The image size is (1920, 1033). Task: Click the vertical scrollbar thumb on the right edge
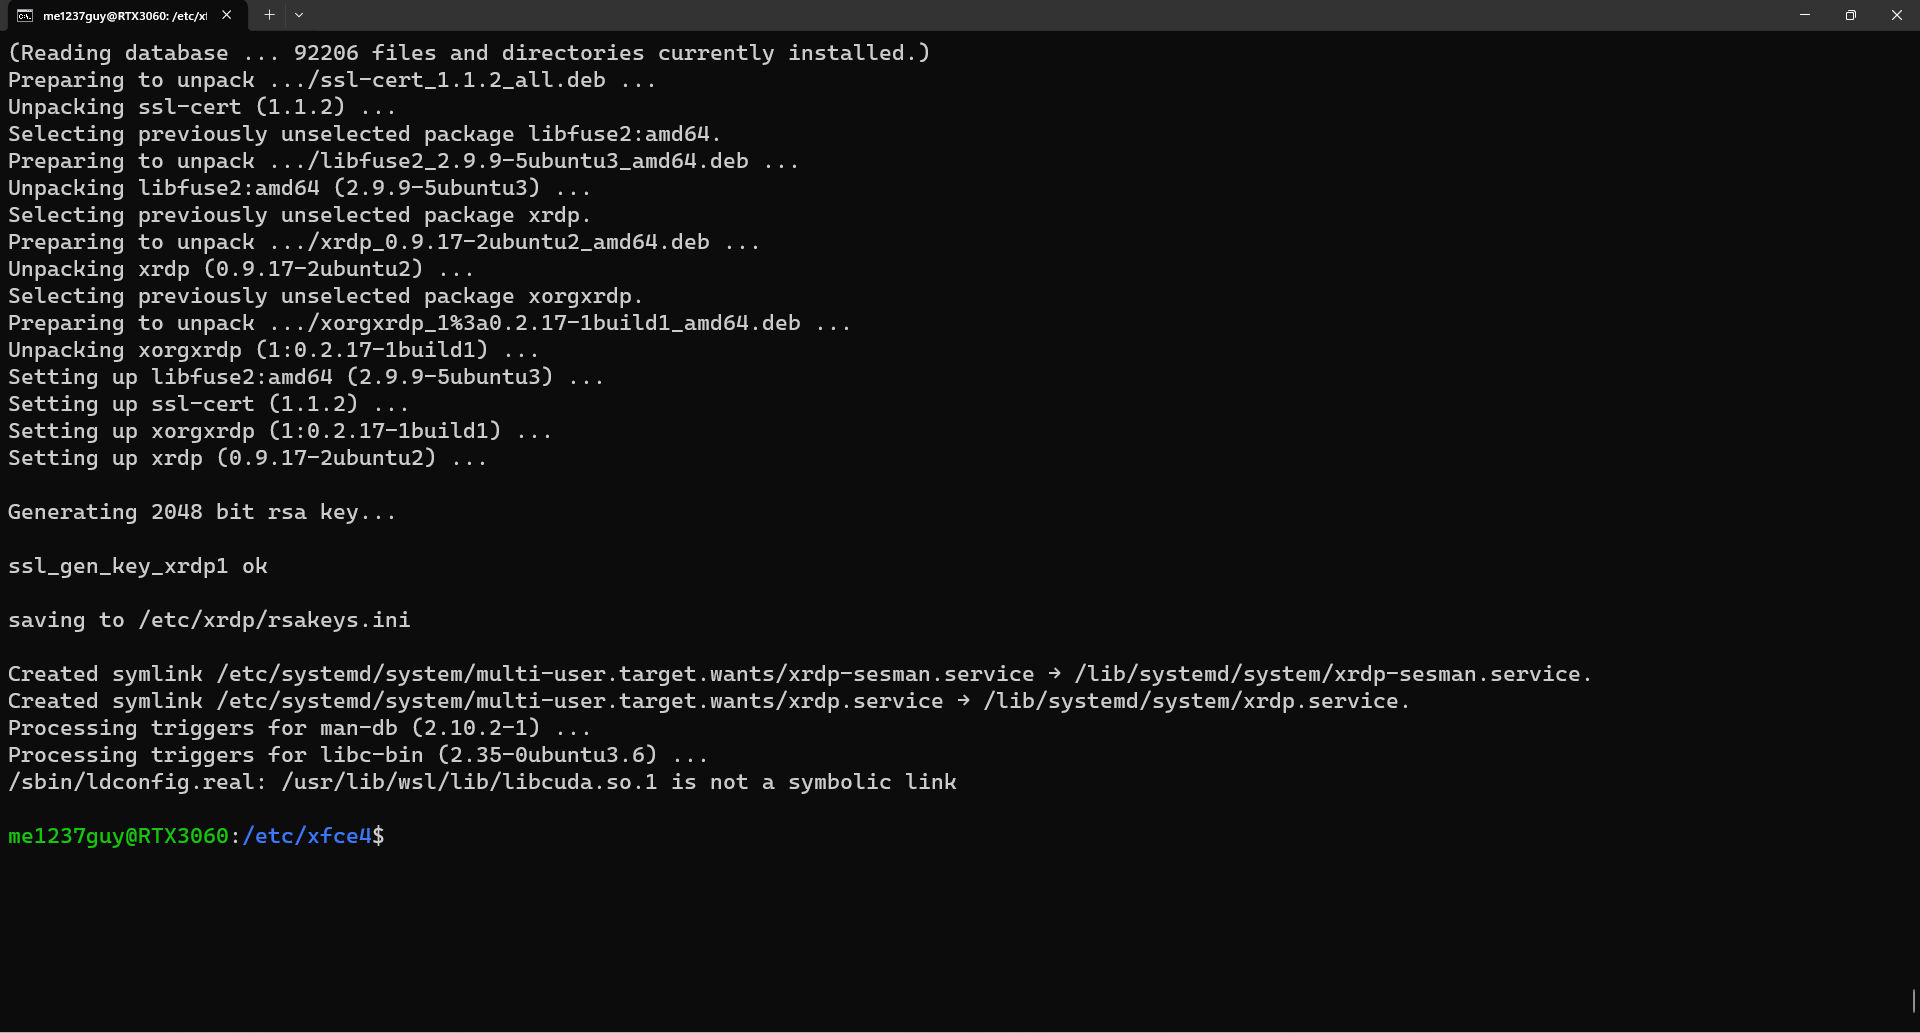coord(1914,1001)
